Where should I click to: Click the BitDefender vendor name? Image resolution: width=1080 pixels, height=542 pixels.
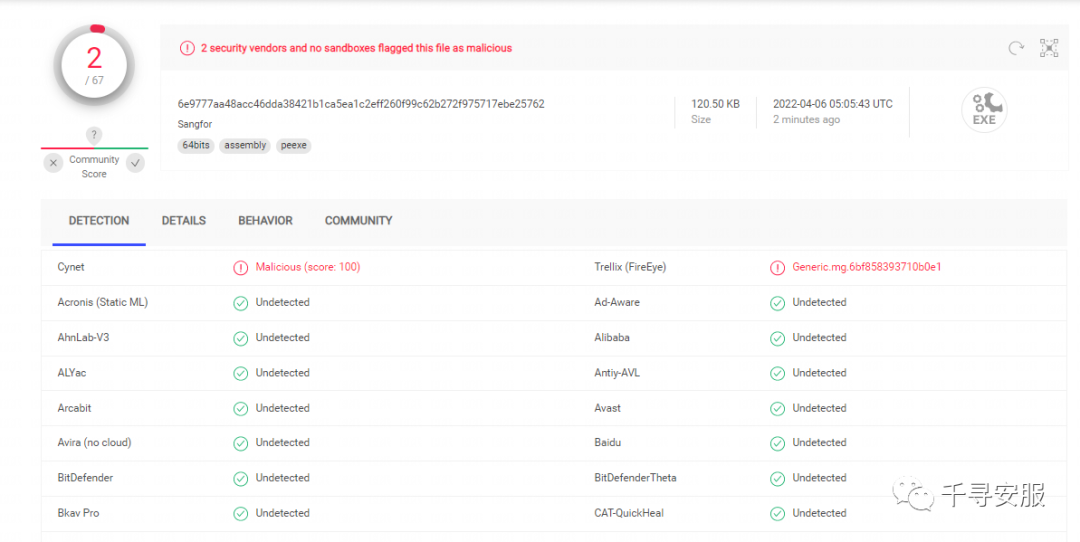85,478
